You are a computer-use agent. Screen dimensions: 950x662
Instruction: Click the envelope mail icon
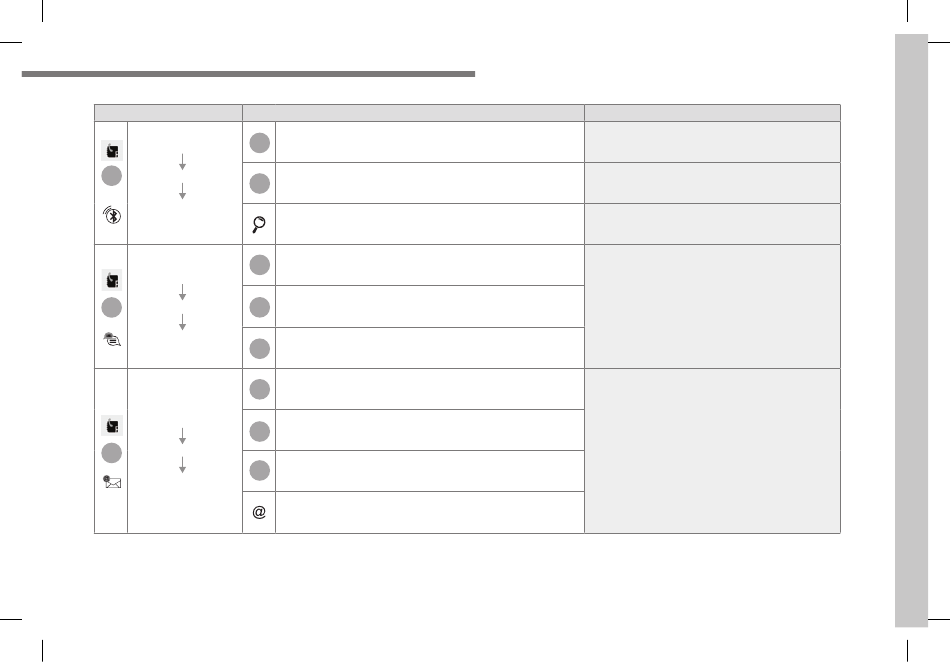[111, 483]
